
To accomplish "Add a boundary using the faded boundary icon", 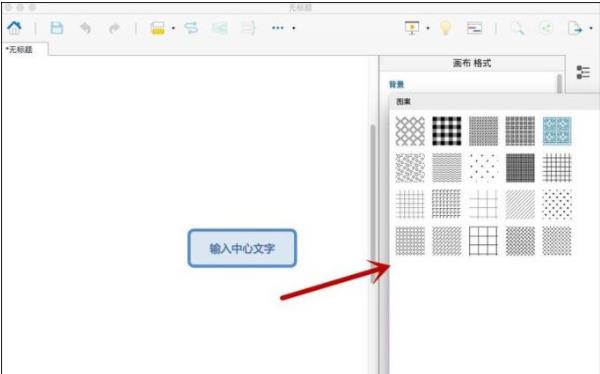I will pyautogui.click(x=220, y=28).
